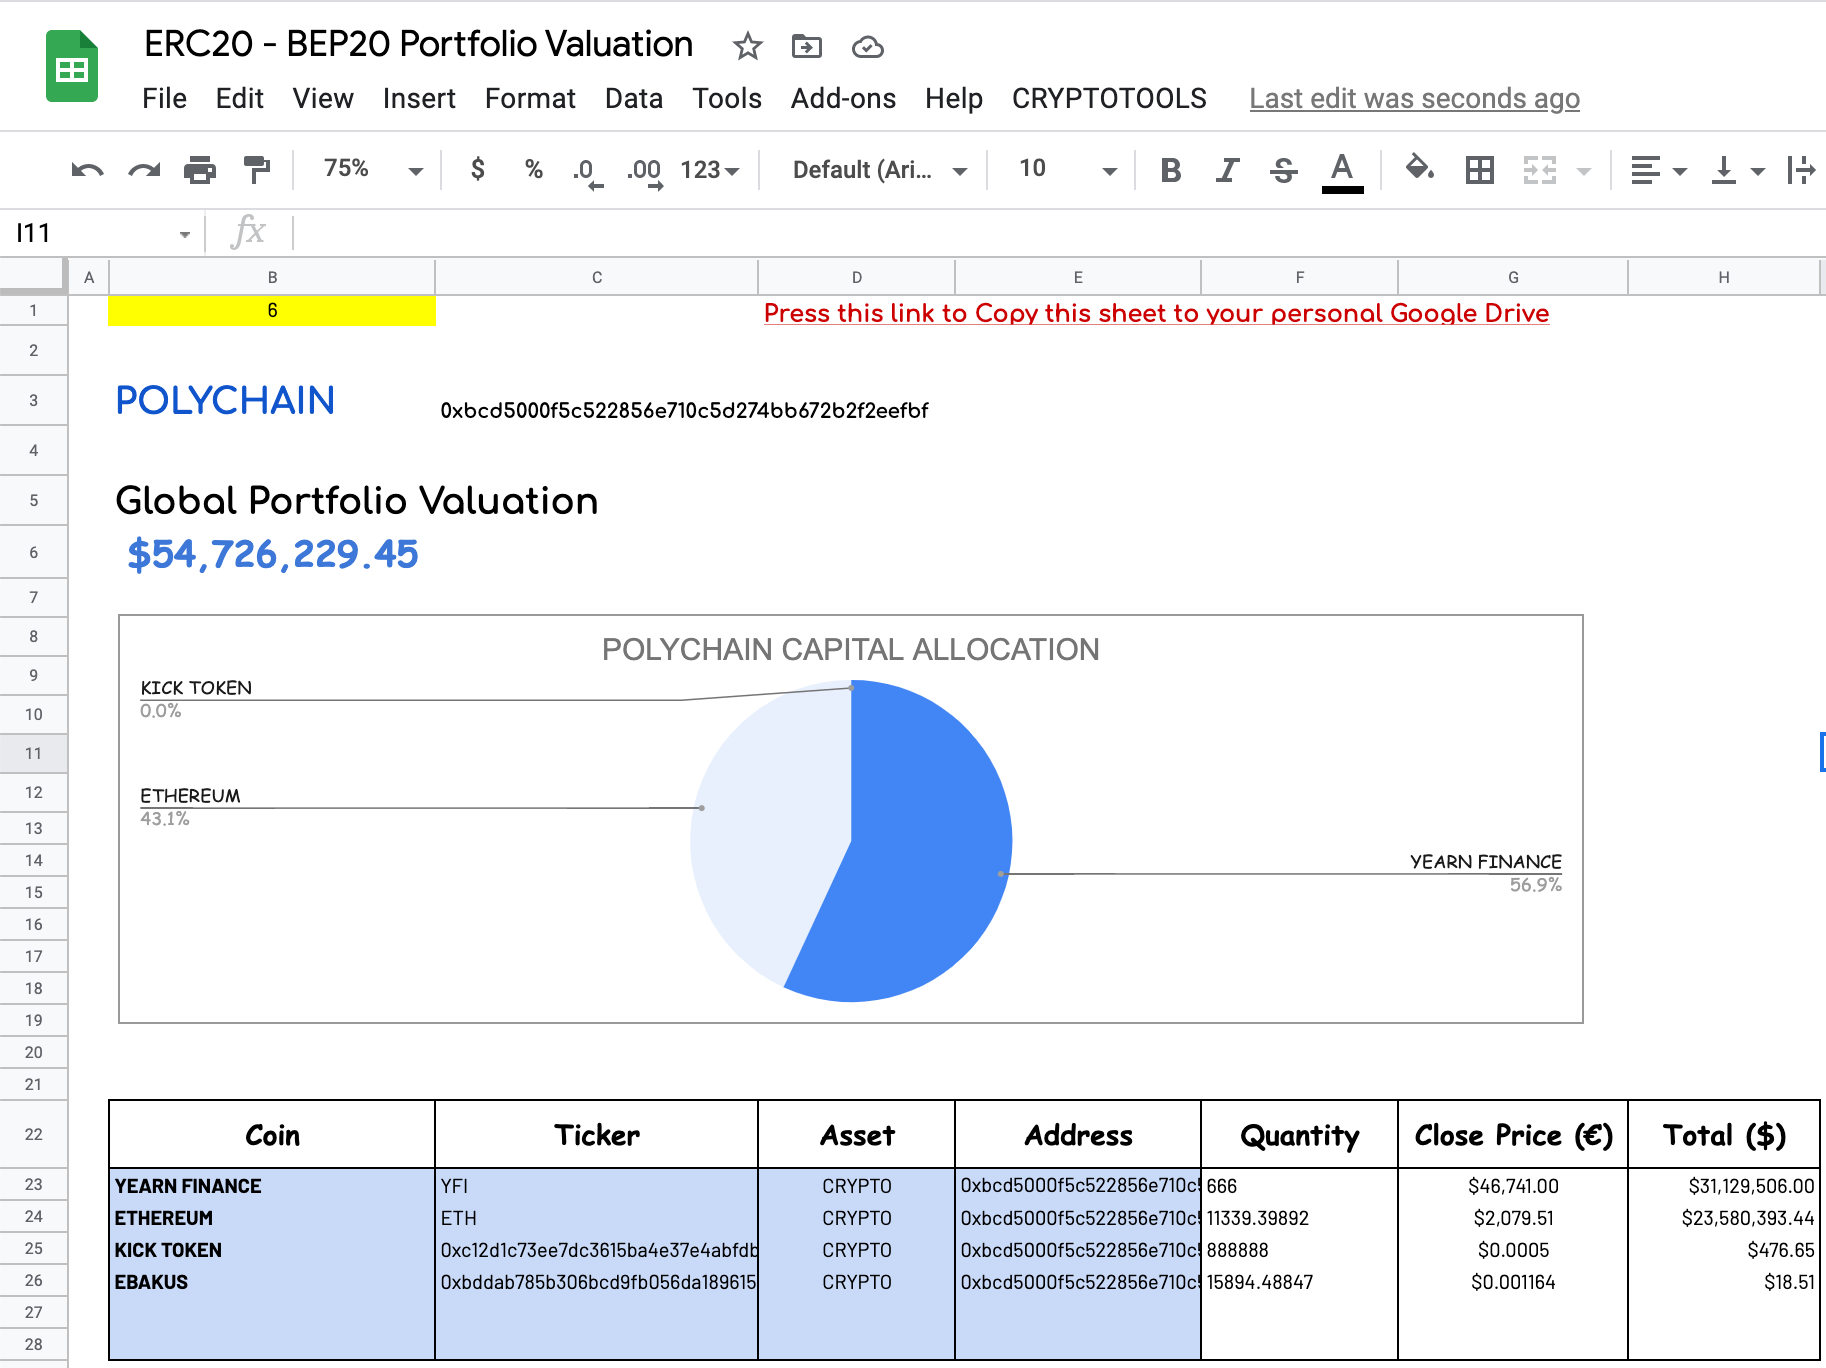Click the copy sheet to Google Drive link
The height and width of the screenshot is (1368, 1826).
coord(1156,313)
